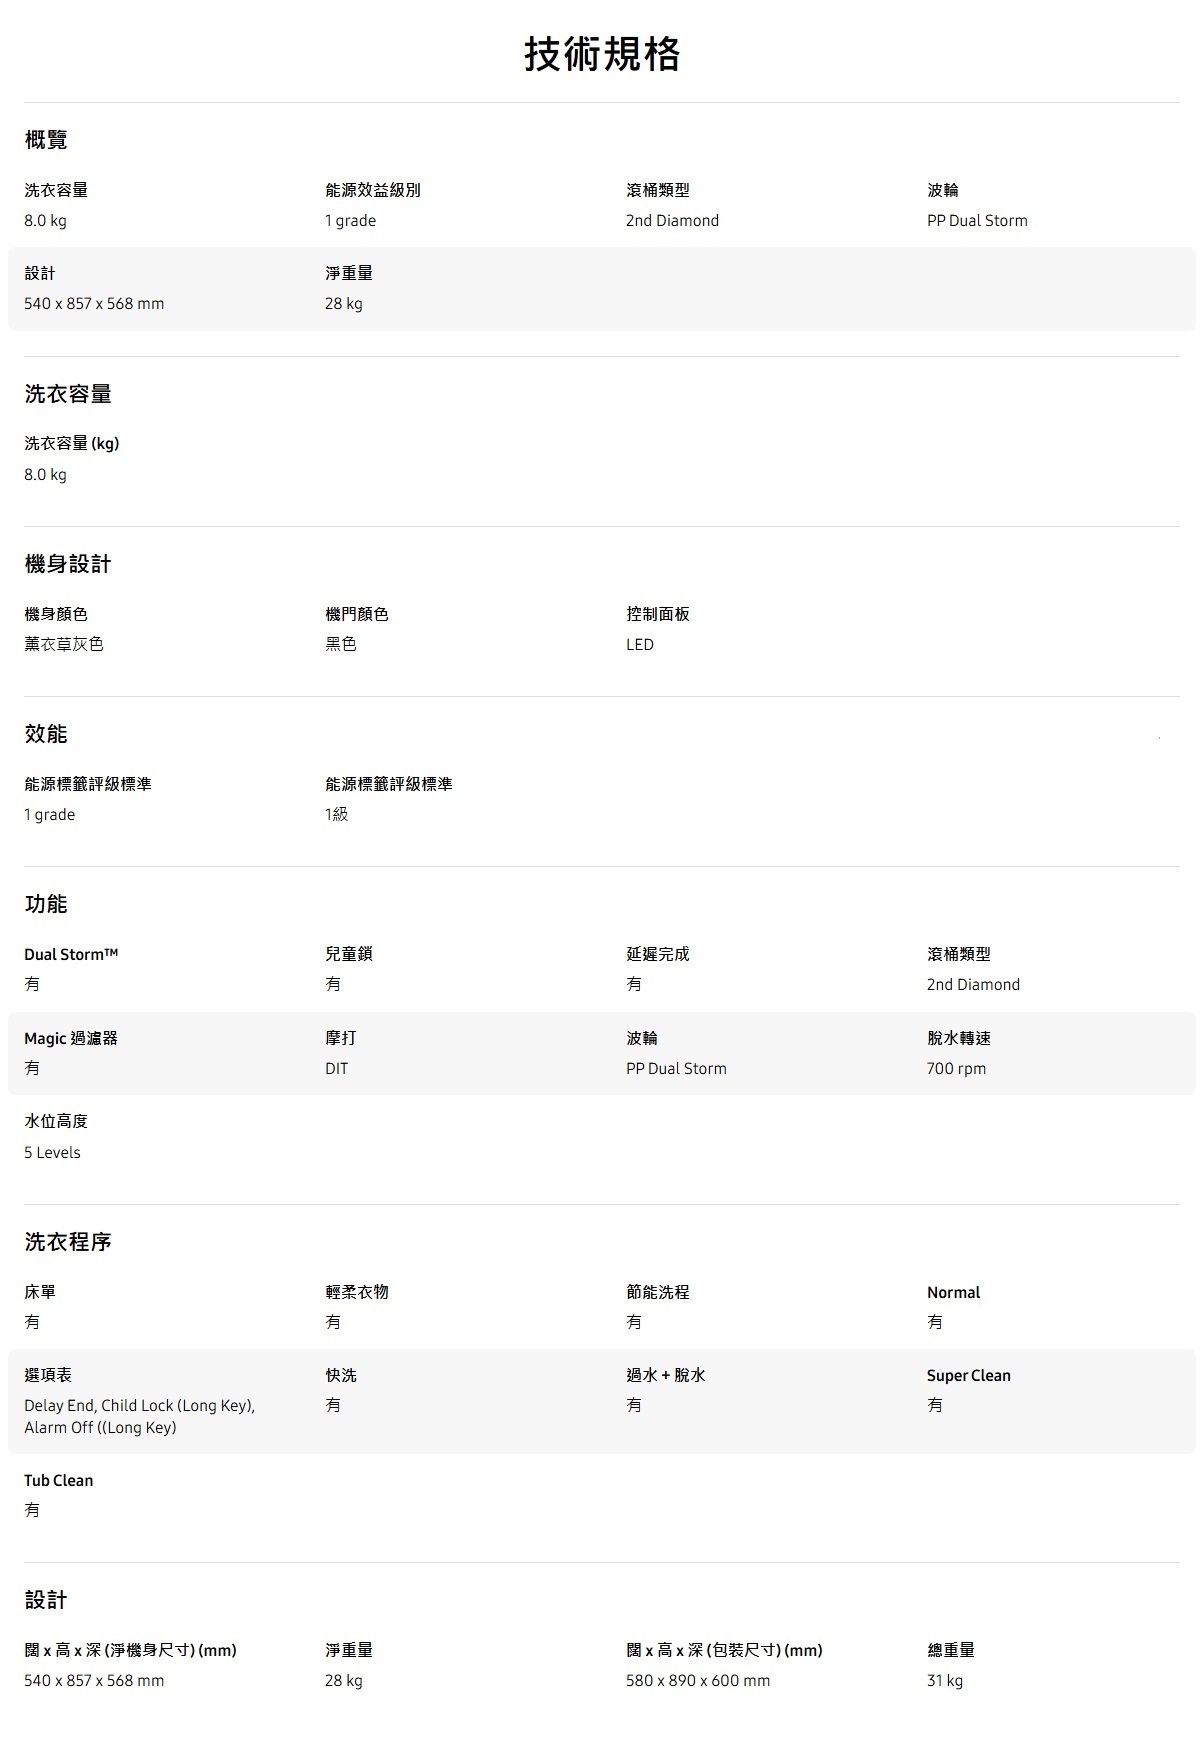Click the 水位高度 label

[56, 1121]
